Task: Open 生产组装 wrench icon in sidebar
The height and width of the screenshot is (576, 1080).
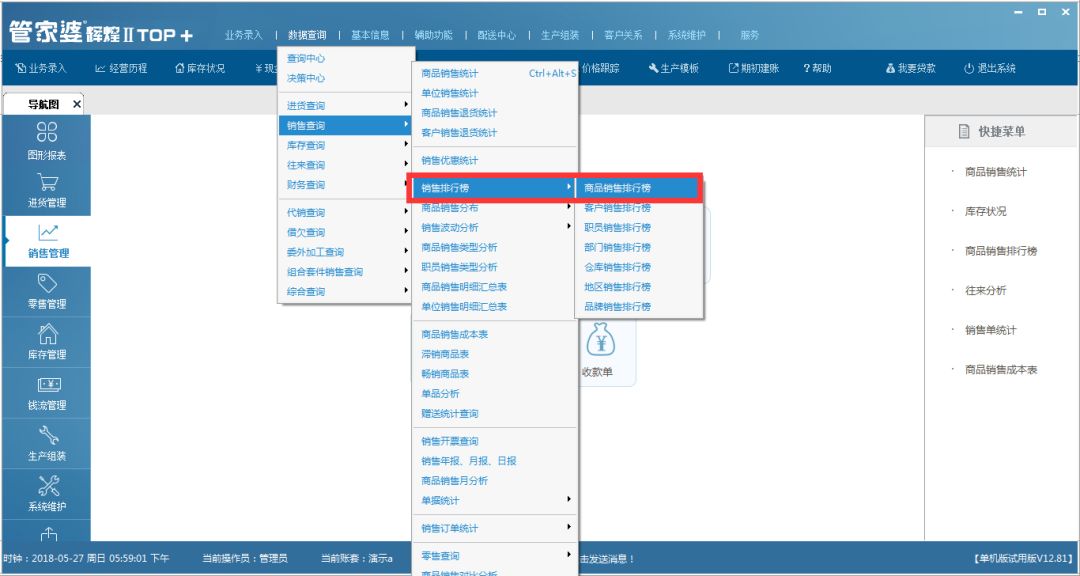Action: tap(46, 442)
